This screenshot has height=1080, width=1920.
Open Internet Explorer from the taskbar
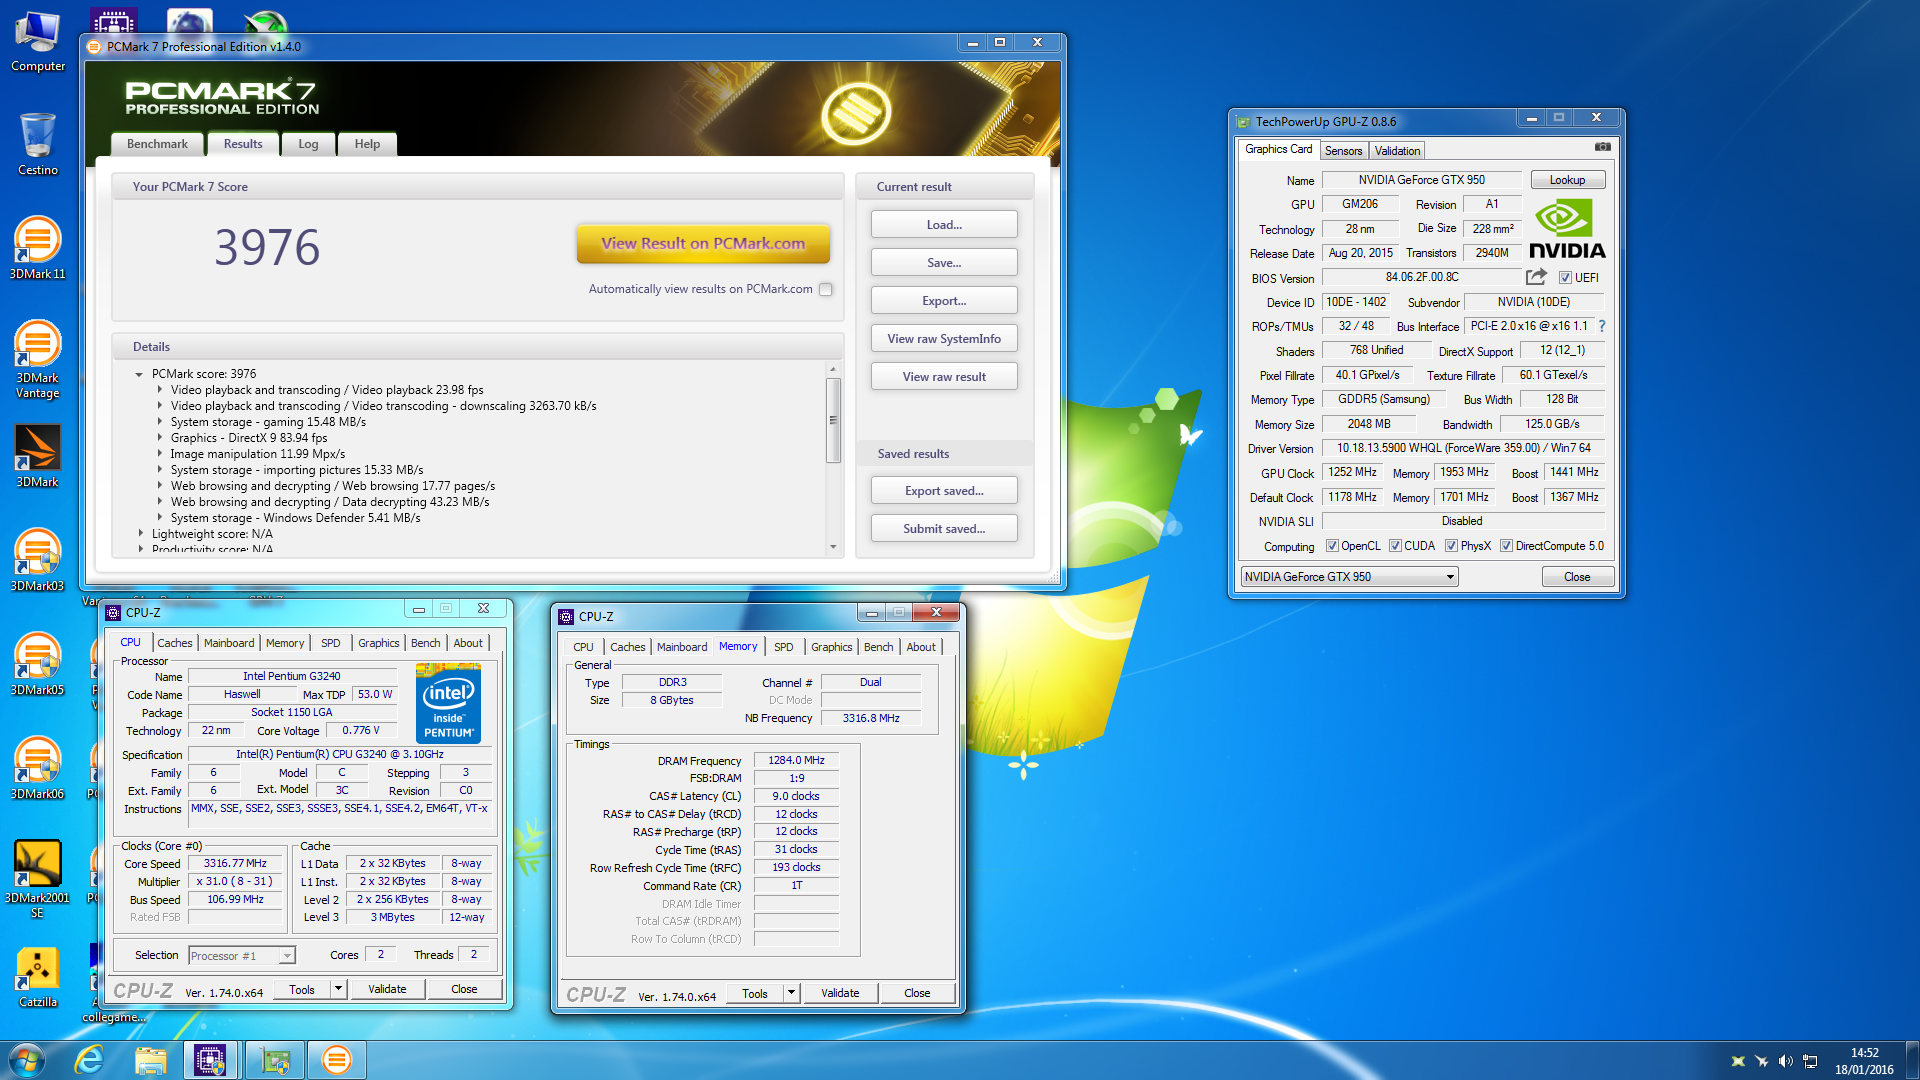[x=89, y=1060]
